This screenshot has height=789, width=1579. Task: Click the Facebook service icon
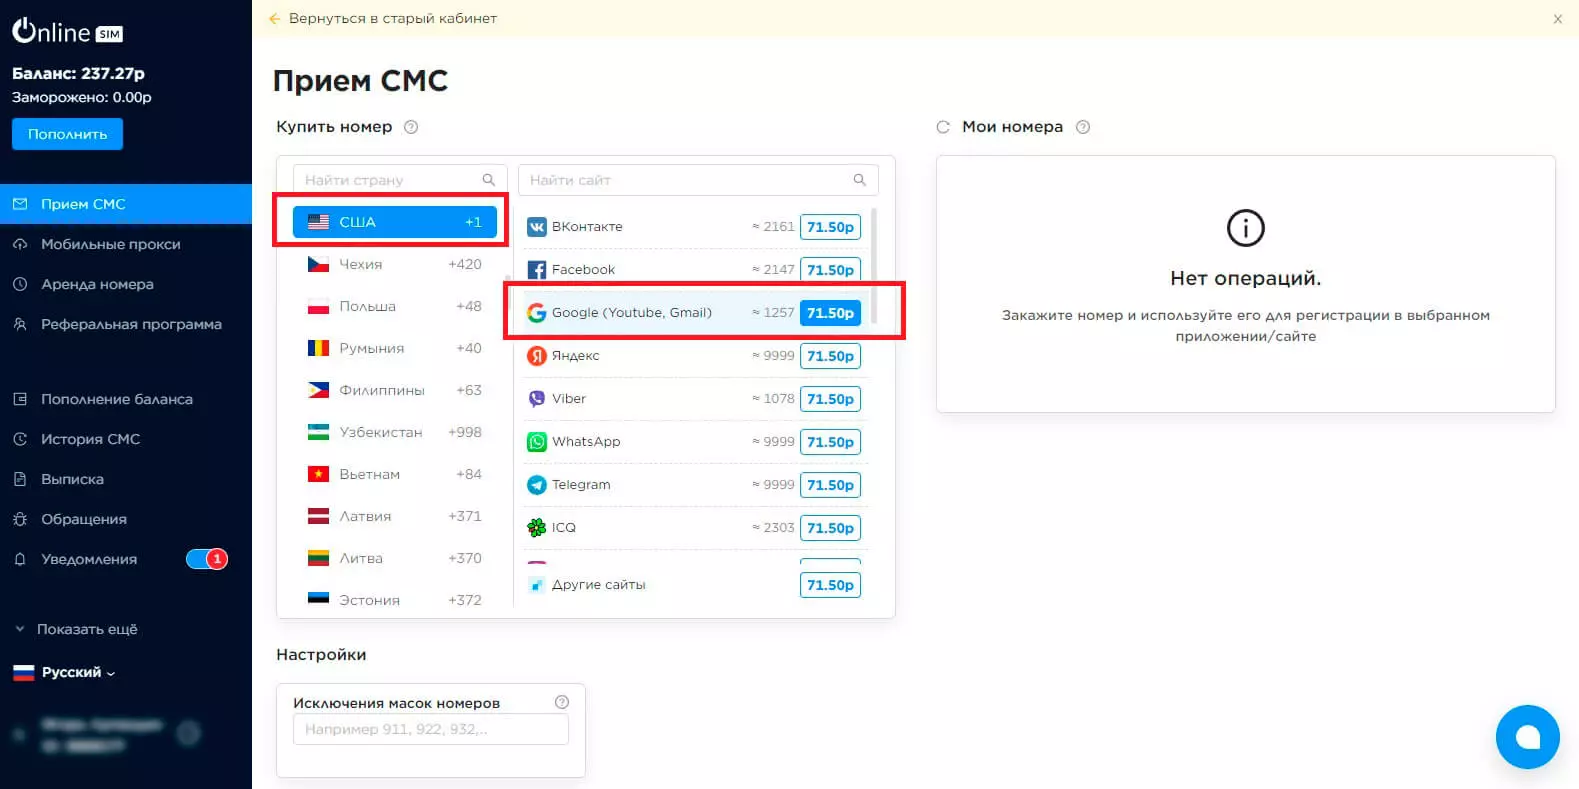tap(537, 270)
